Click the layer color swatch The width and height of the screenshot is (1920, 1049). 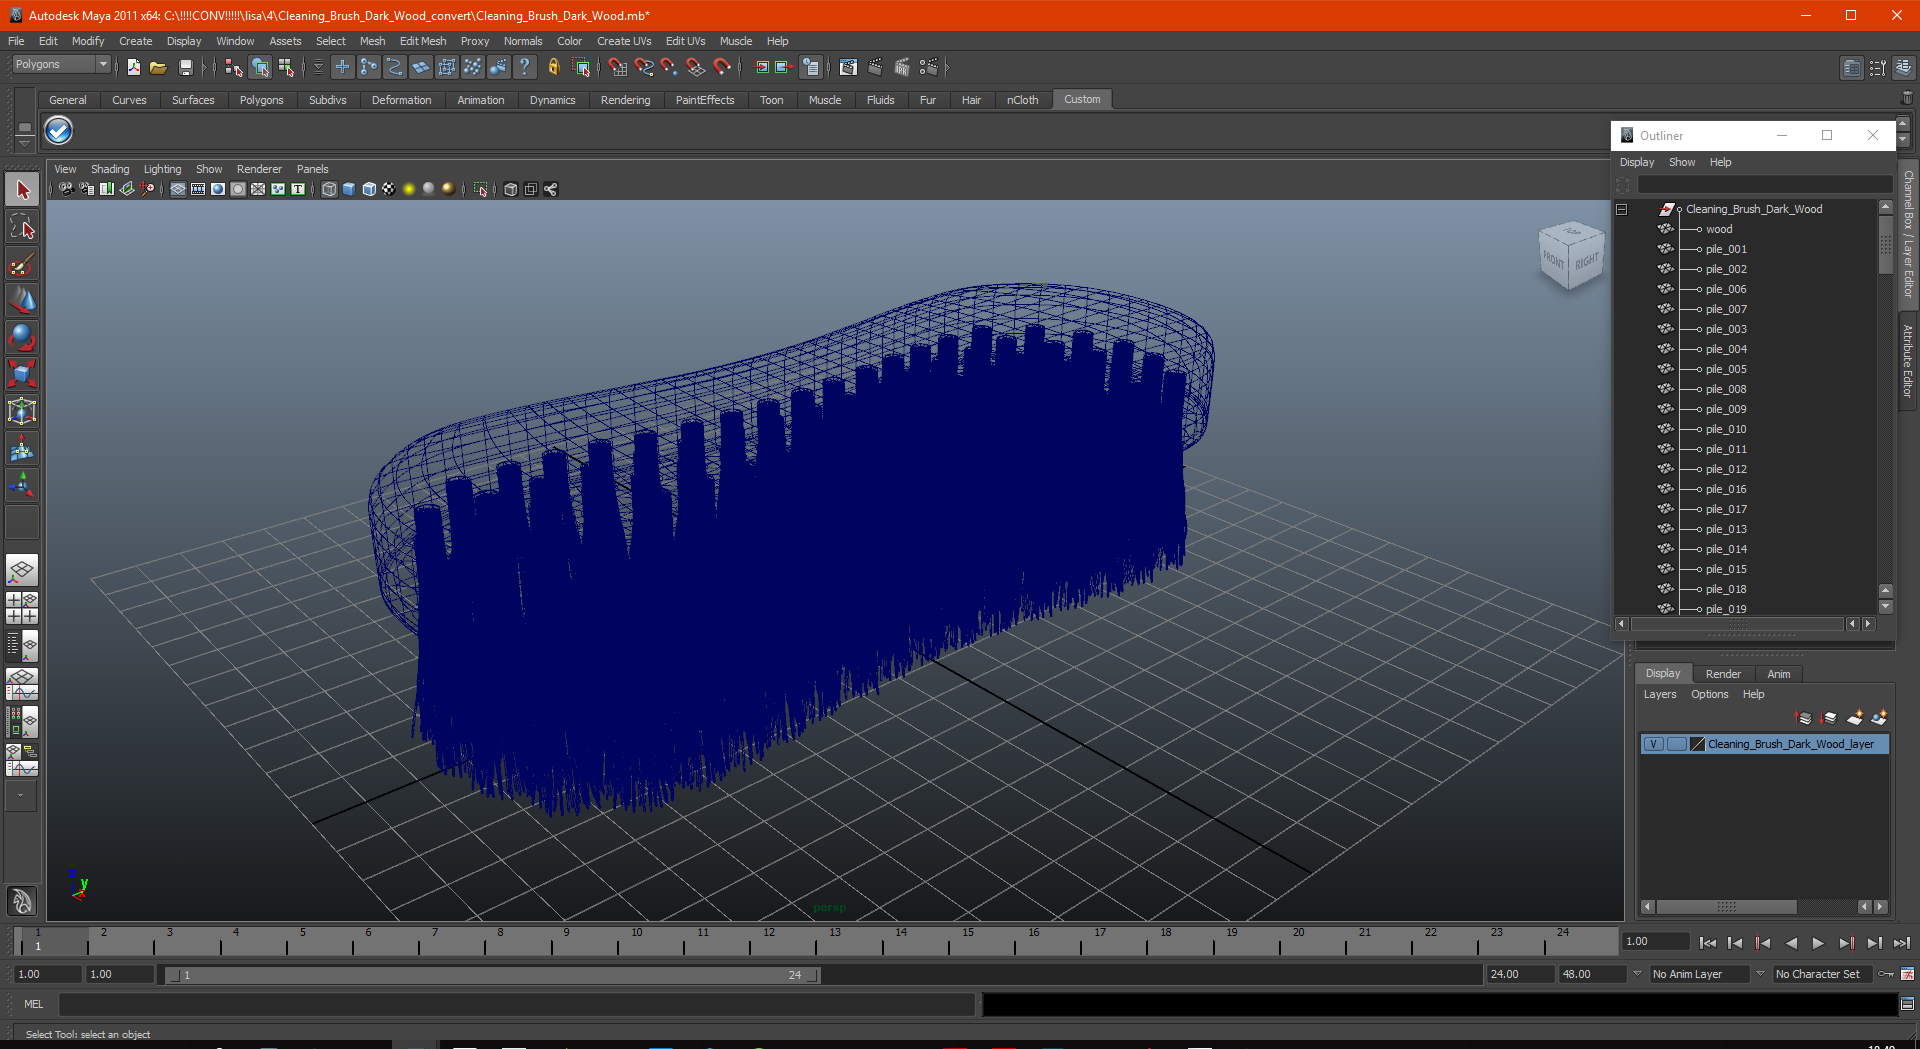1697,744
